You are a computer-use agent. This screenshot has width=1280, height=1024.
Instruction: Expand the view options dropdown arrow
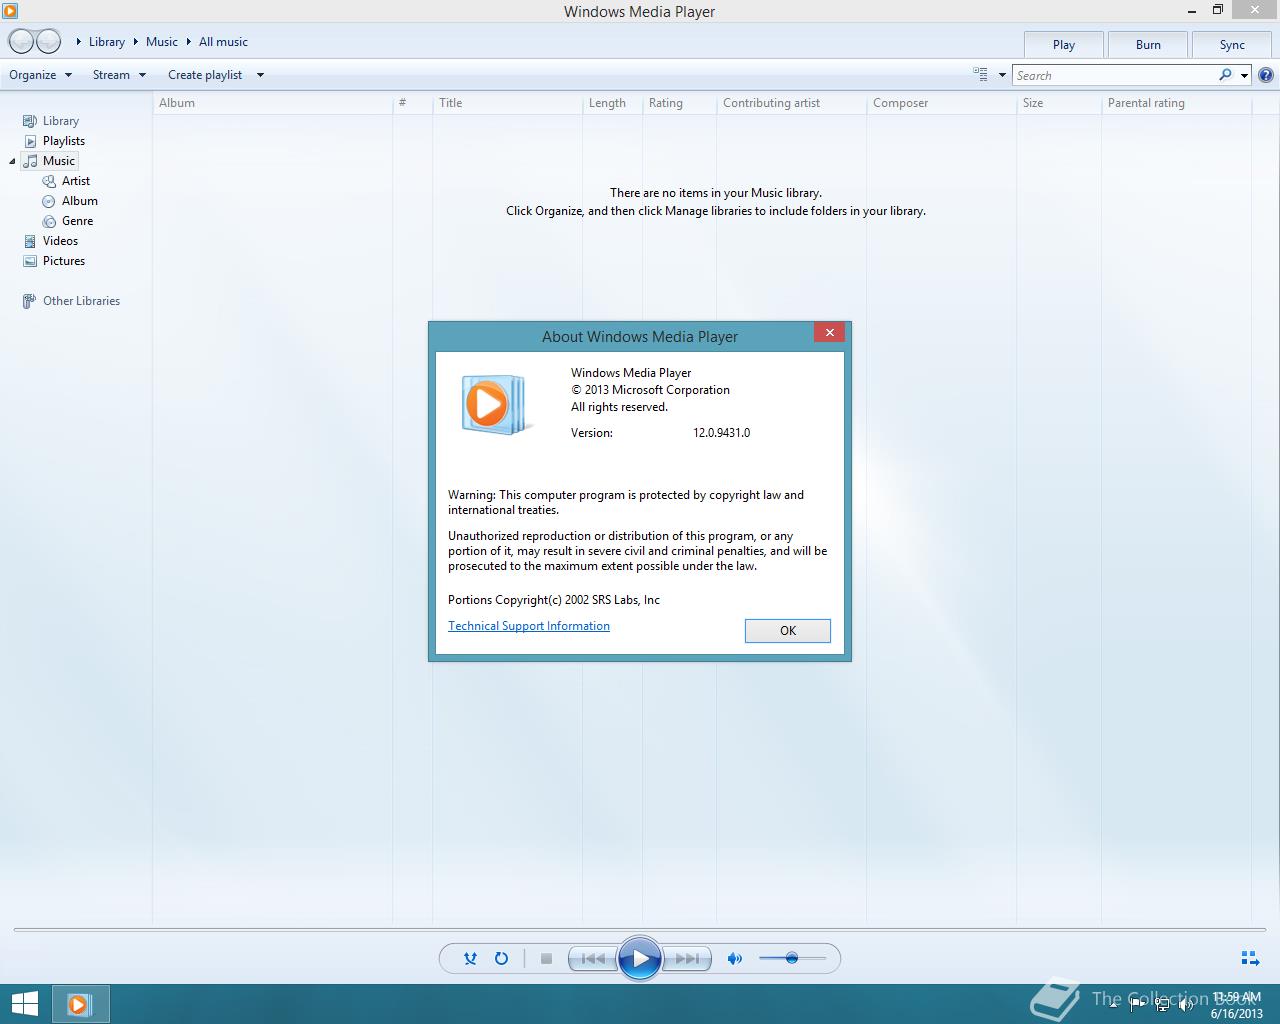tap(1001, 75)
